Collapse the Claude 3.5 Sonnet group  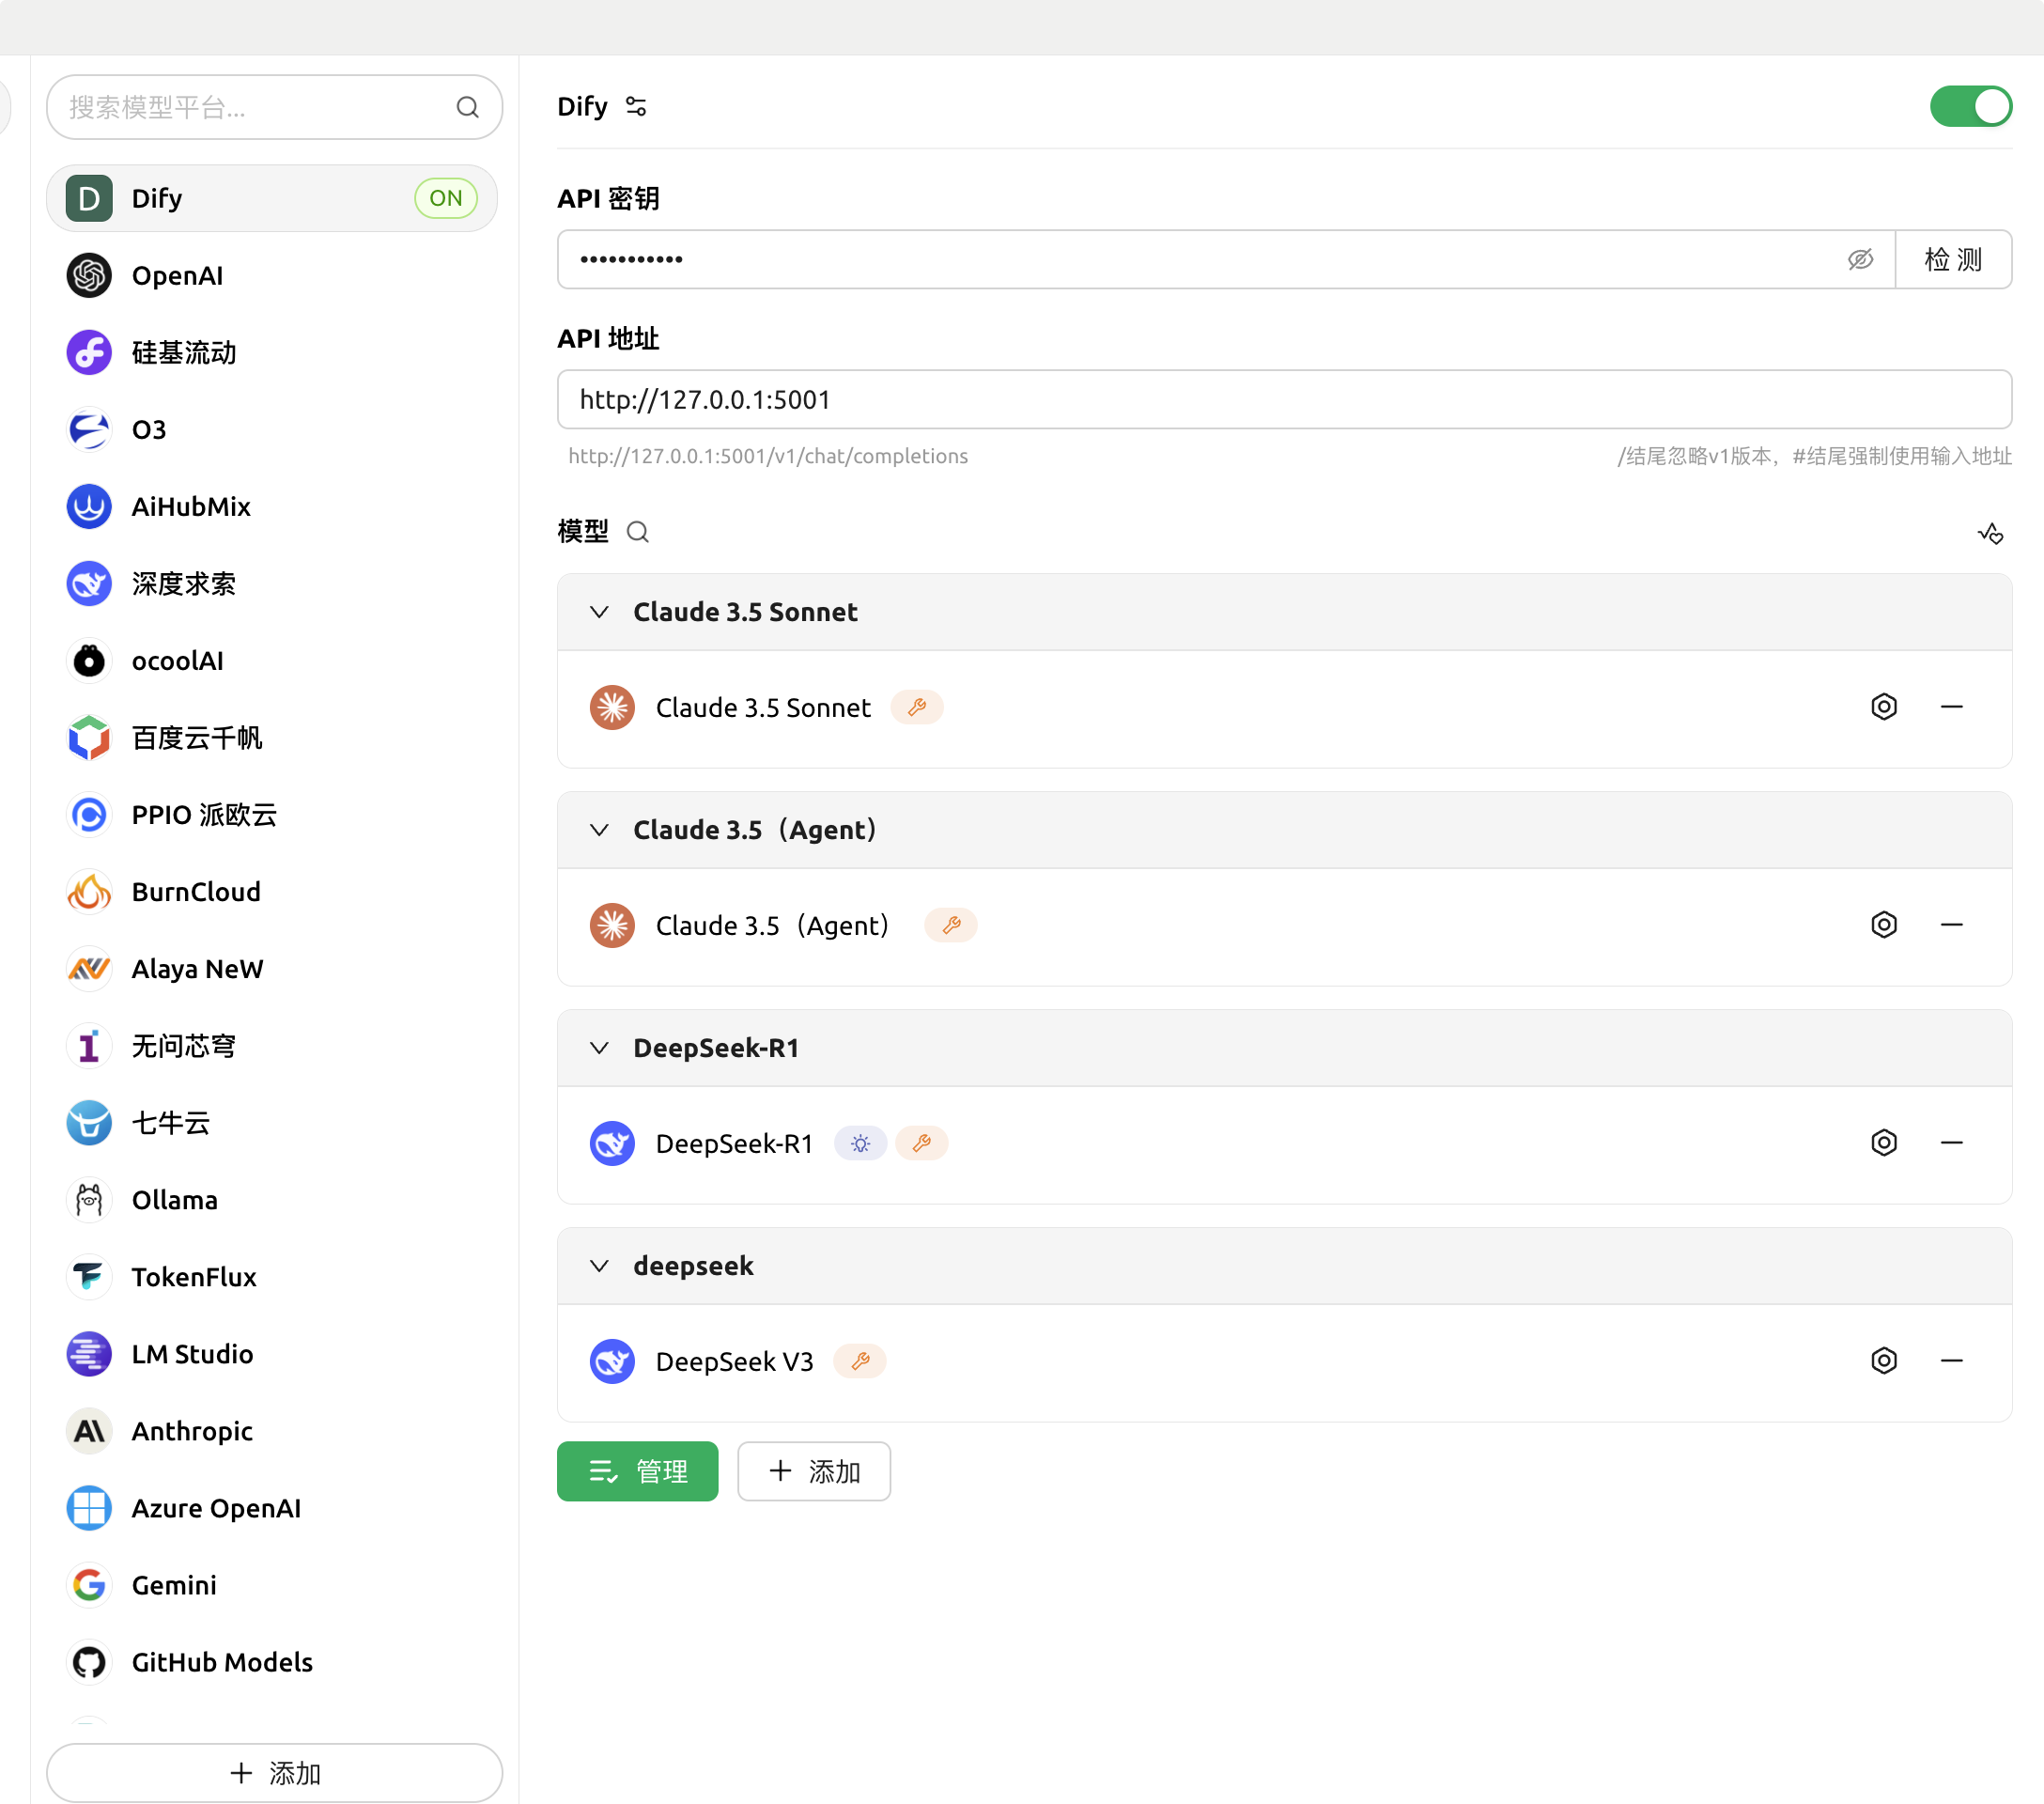click(x=599, y=612)
